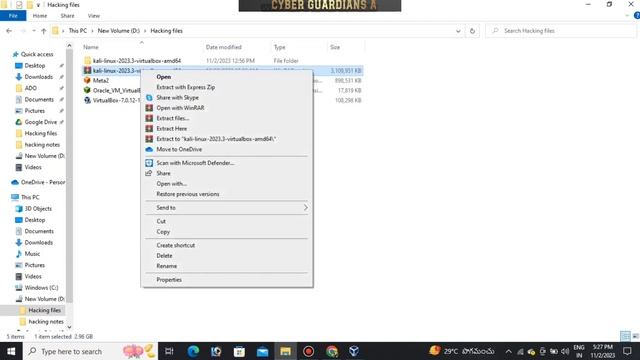Select the kali-linux-2023.3-virtualbox-amd64 folder
This screenshot has height=360, width=640.
137,60
